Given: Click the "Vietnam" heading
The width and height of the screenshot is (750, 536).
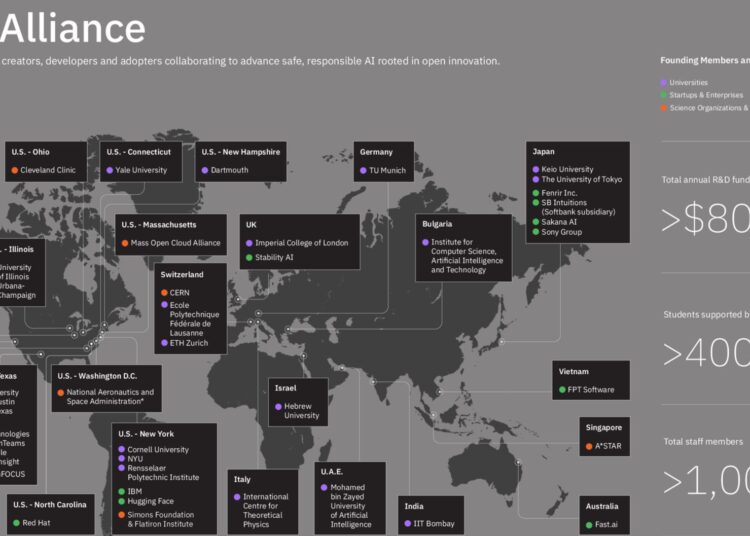Looking at the screenshot, I should (574, 372).
